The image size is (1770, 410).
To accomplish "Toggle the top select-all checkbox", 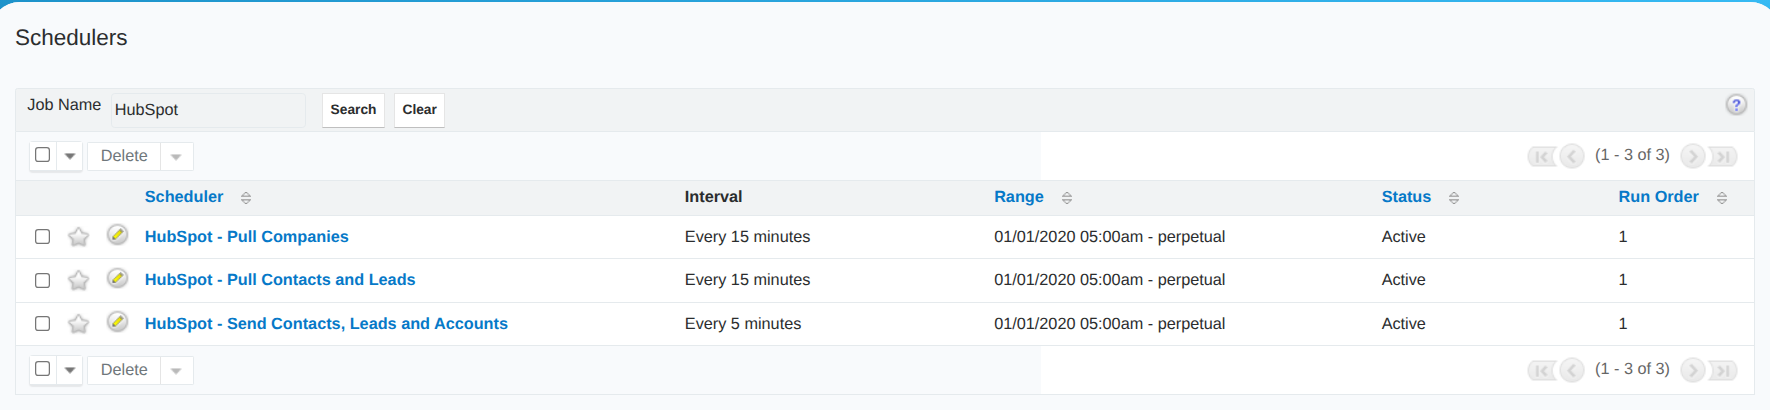I will coord(42,155).
